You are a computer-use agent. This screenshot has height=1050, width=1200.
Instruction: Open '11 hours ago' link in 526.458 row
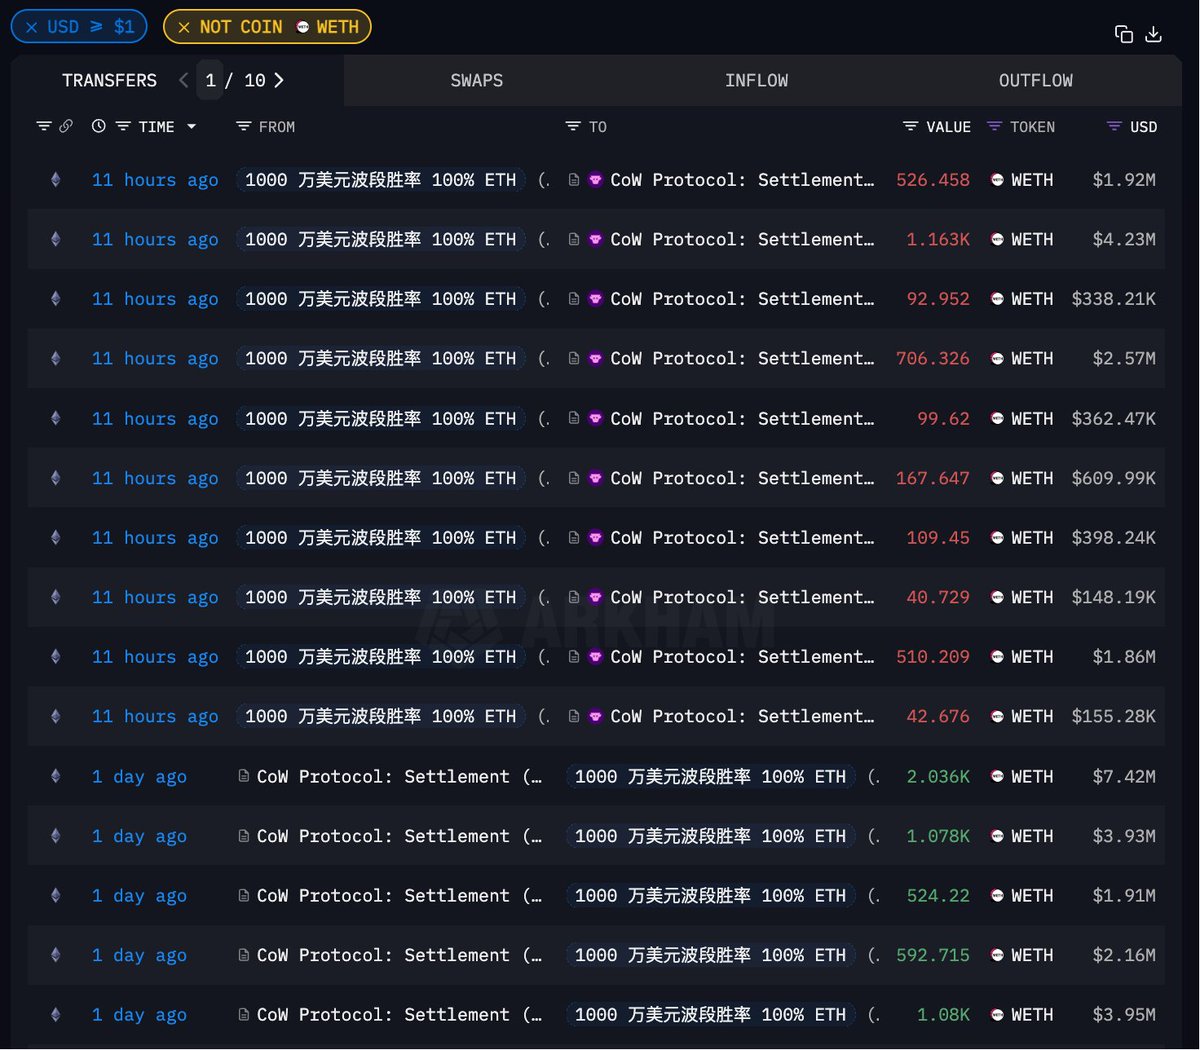click(155, 180)
